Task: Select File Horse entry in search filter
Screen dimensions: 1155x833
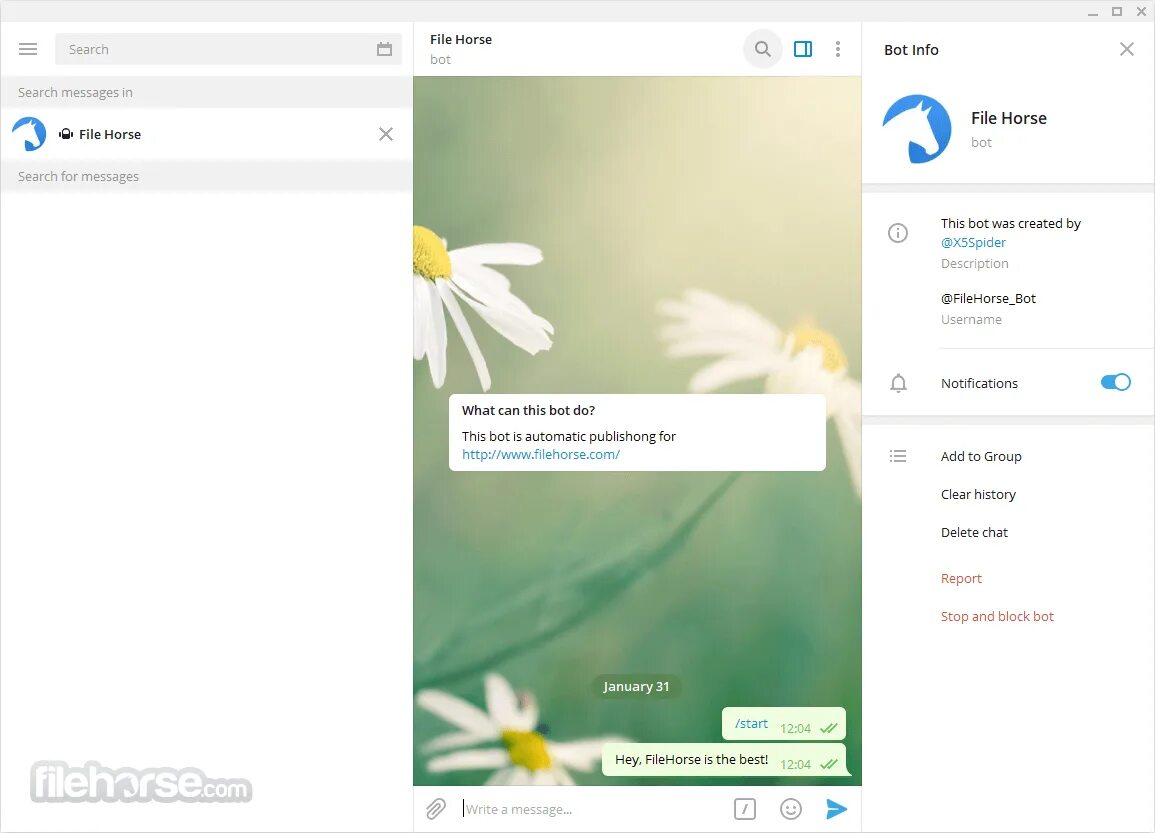Action: pyautogui.click(x=206, y=134)
